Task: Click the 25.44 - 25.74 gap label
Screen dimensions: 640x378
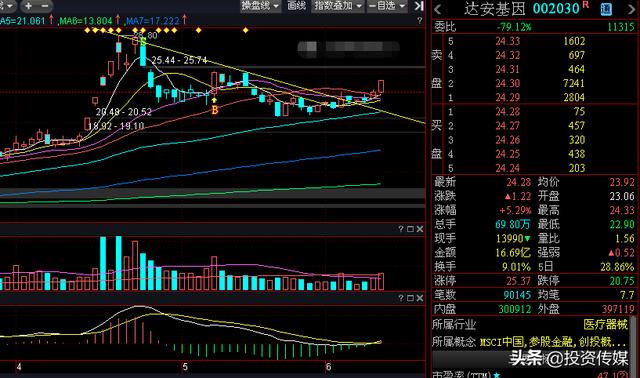Action: coord(179,60)
